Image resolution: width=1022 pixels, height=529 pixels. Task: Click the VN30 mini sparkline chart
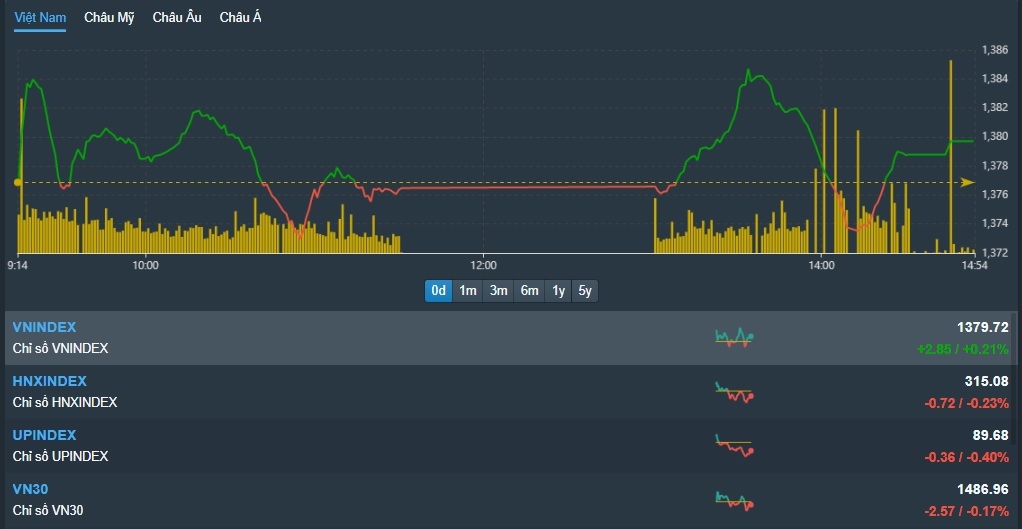click(734, 498)
